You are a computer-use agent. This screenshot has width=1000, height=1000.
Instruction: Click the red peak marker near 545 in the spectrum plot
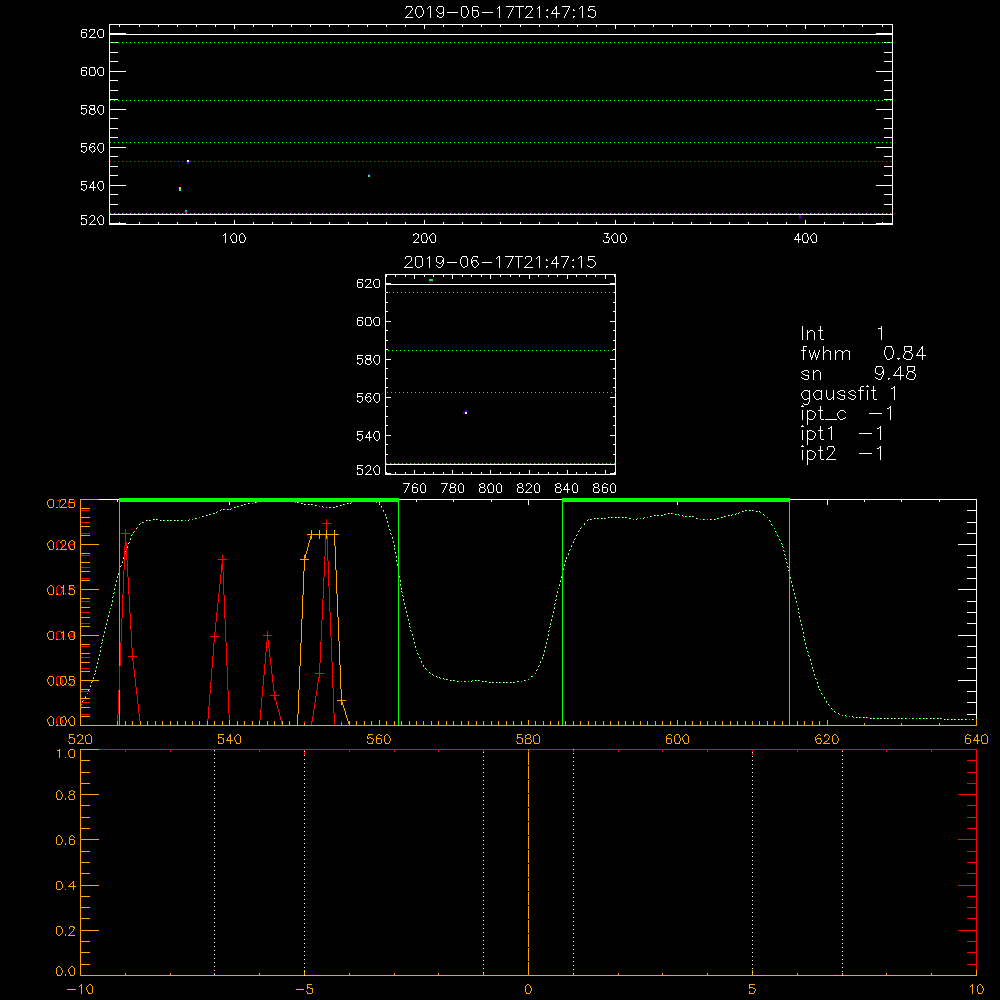268,635
